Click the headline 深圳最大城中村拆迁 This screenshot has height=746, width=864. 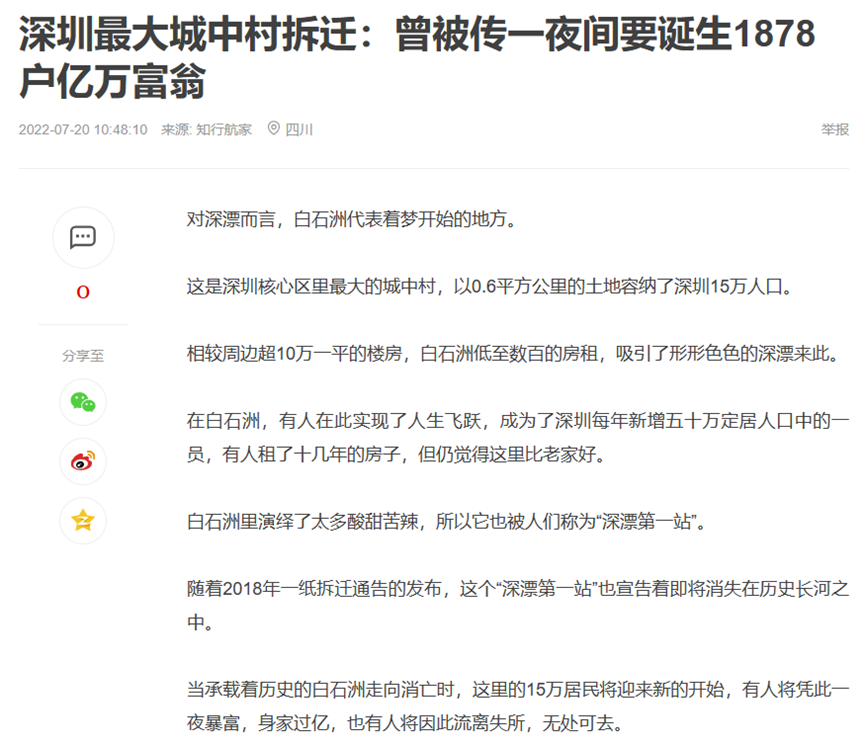(417, 57)
